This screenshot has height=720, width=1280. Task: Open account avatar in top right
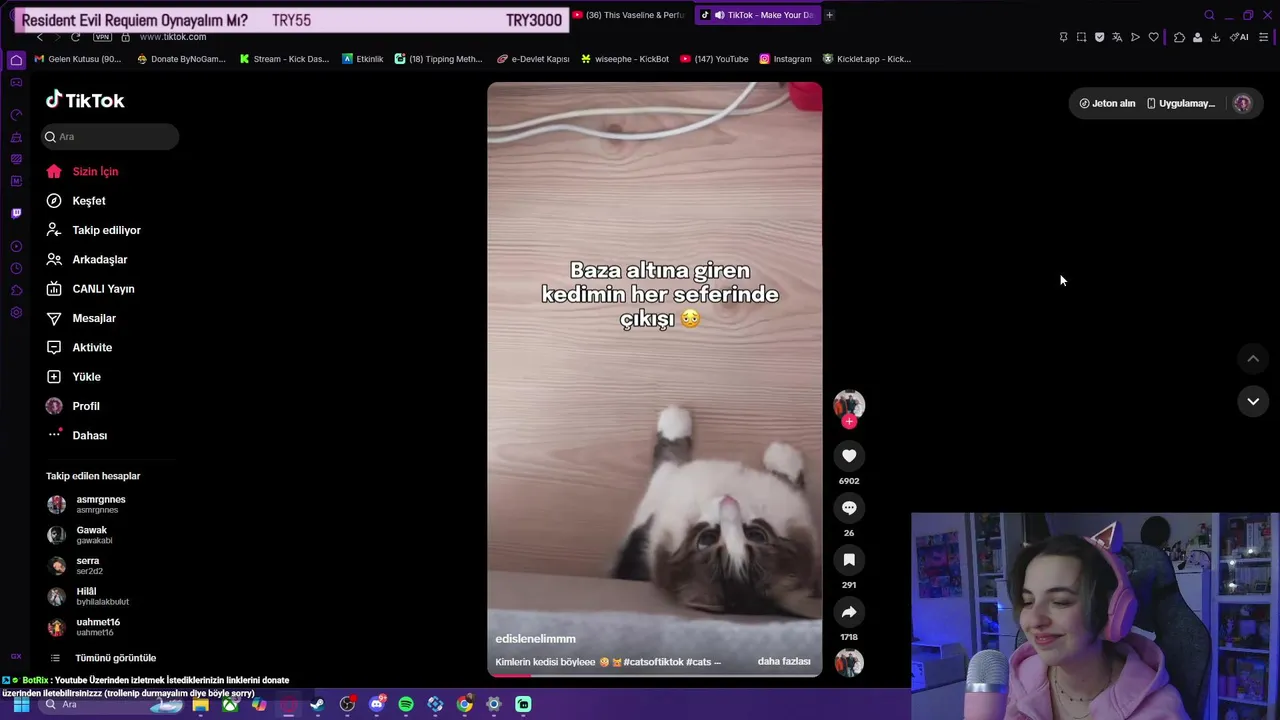1242,103
